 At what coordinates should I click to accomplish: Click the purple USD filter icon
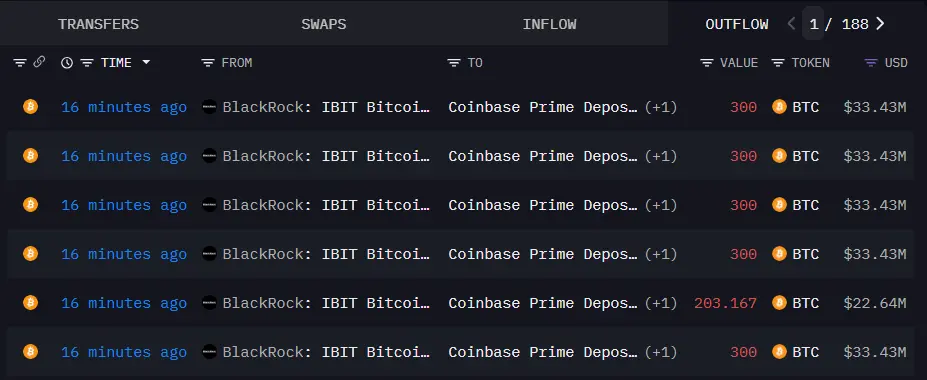[x=871, y=63]
